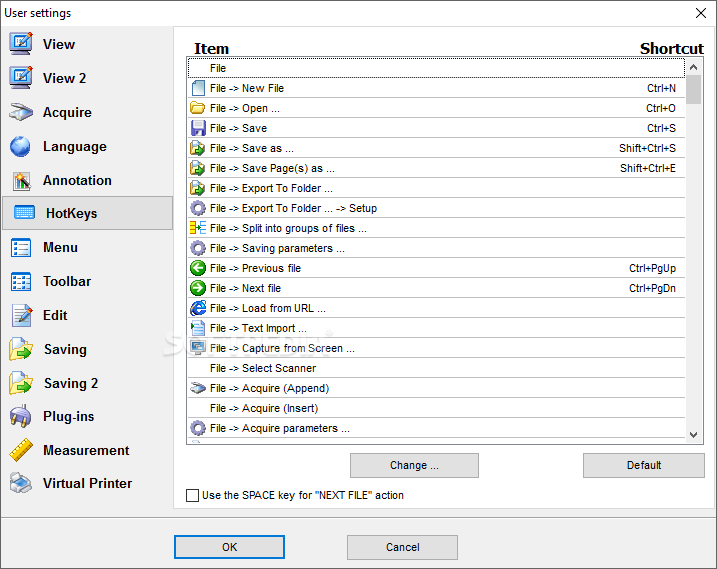Click the scrollbar down arrow
The width and height of the screenshot is (717, 569).
click(x=694, y=435)
